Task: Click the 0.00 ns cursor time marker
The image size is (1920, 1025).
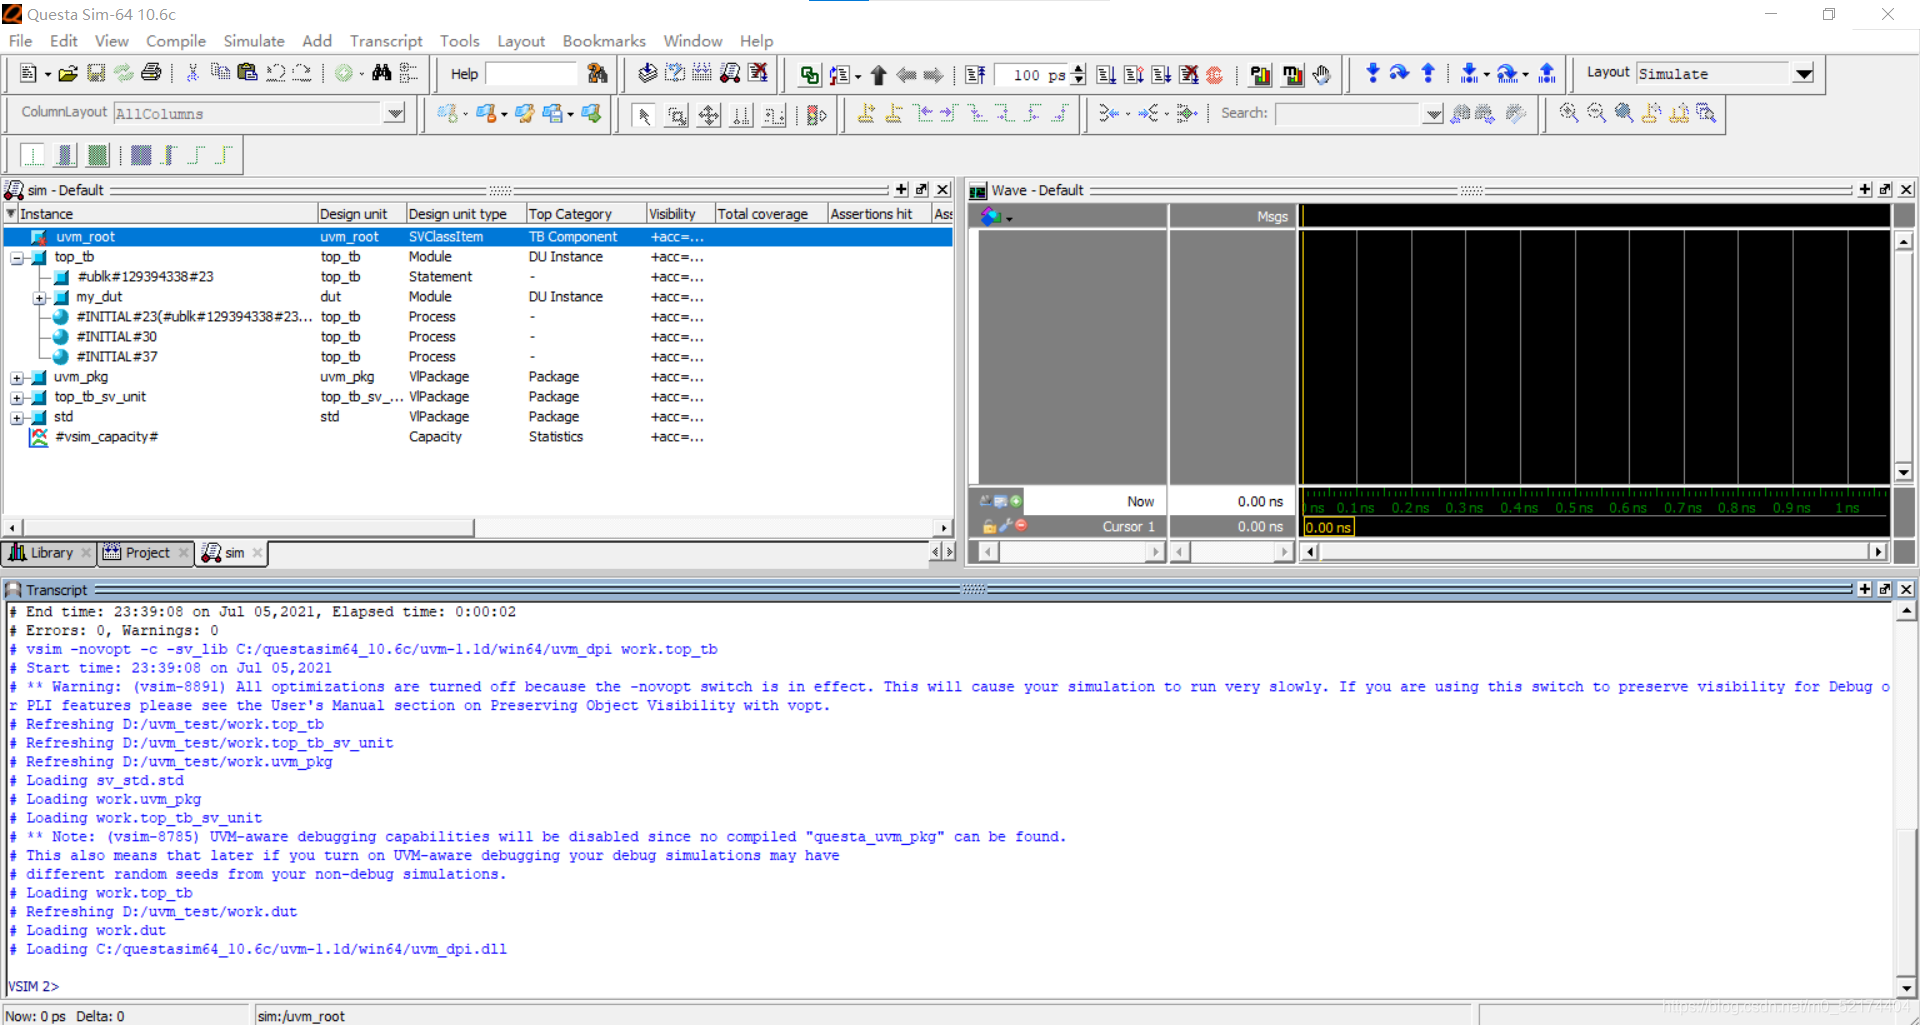Action: coord(1328,527)
